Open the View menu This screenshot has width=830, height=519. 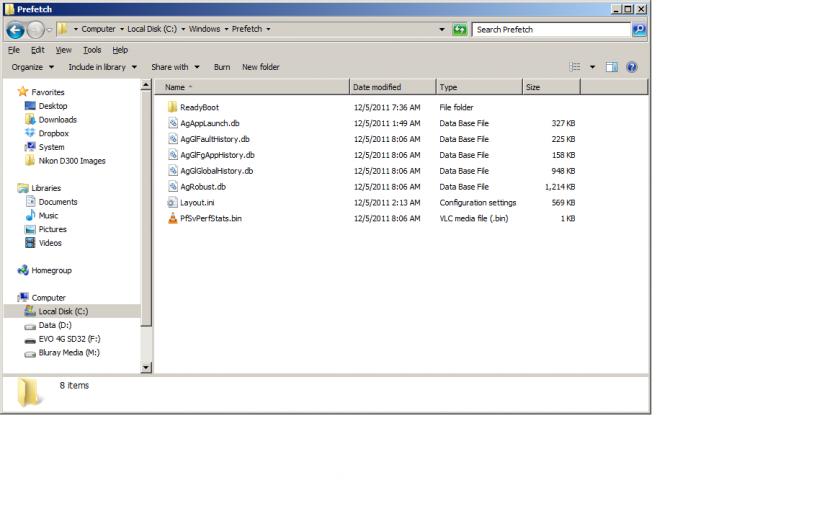[64, 50]
